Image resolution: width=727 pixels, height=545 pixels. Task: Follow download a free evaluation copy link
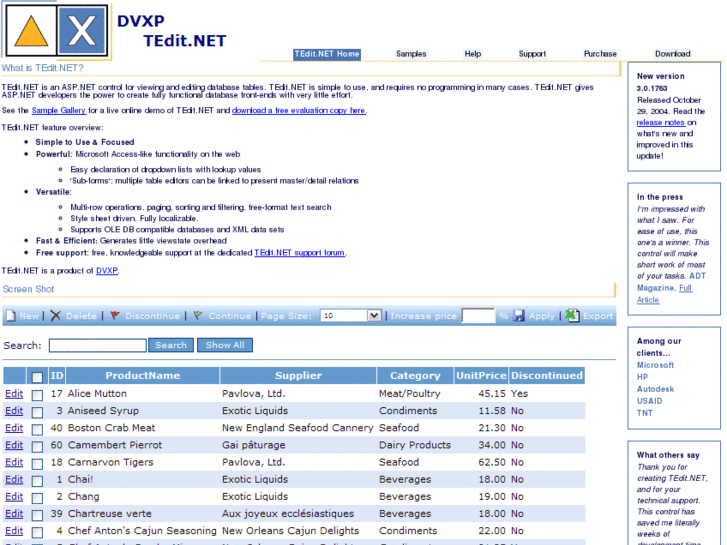pos(299,110)
